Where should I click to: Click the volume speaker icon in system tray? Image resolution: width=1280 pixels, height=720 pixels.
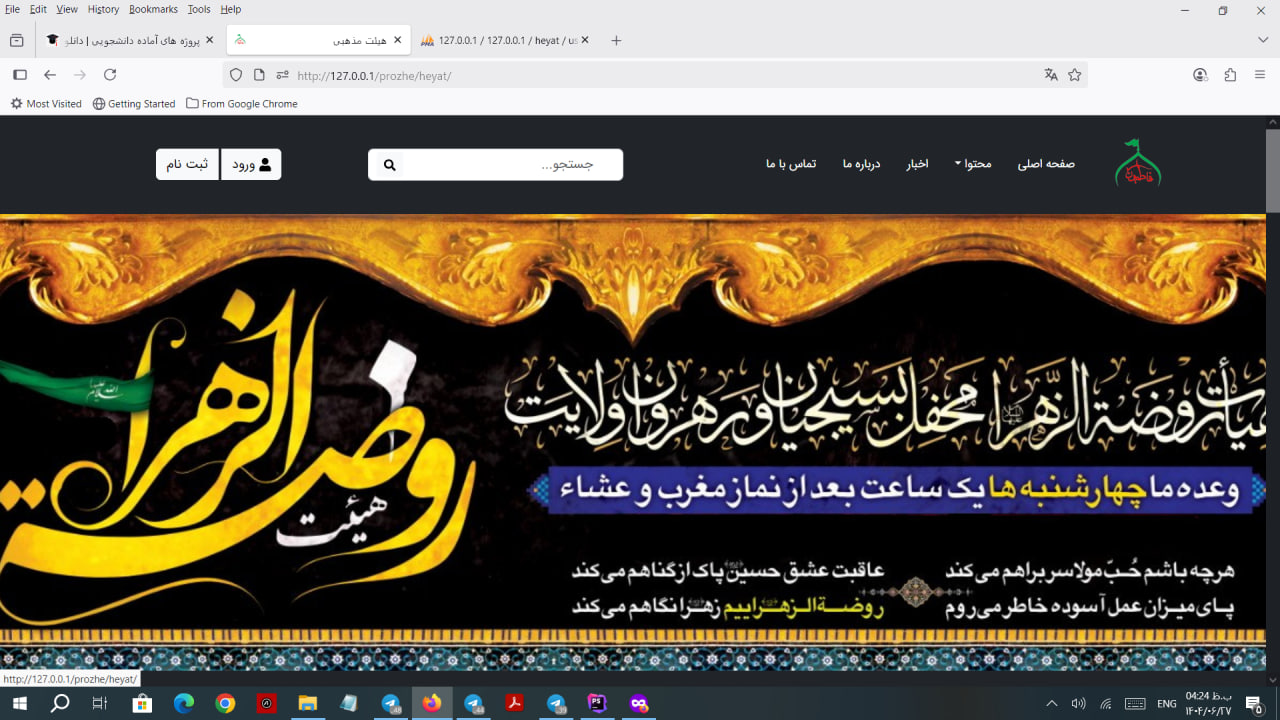click(x=1079, y=703)
